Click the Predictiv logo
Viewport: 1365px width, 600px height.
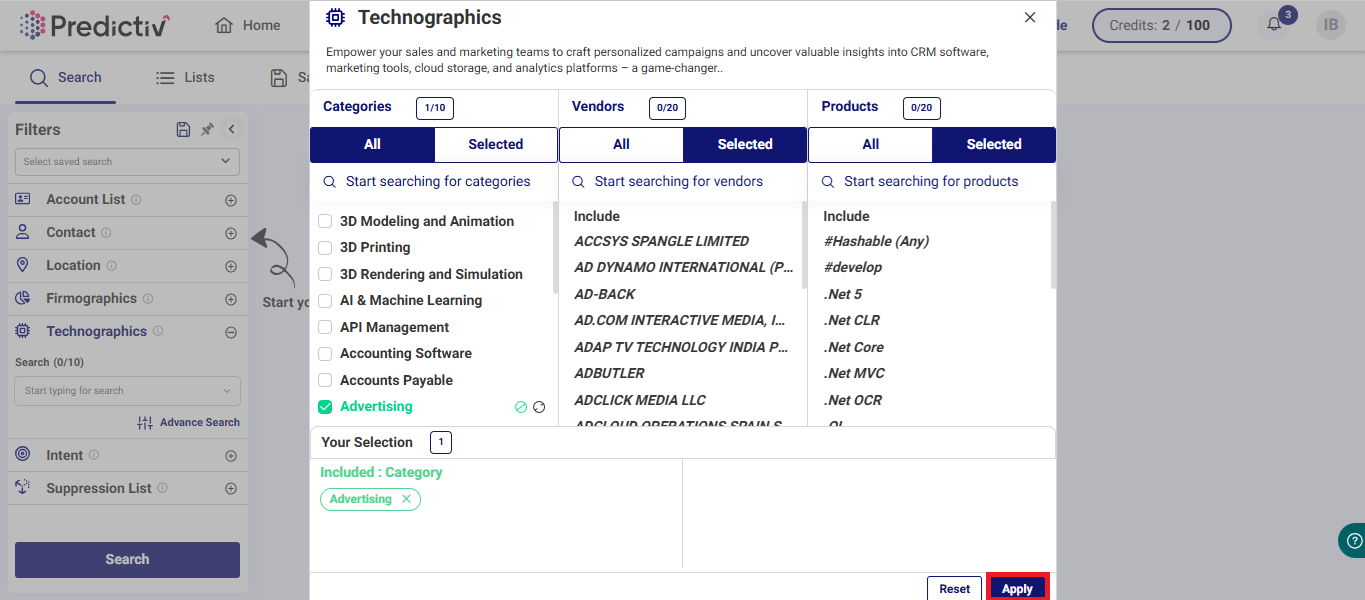point(93,25)
